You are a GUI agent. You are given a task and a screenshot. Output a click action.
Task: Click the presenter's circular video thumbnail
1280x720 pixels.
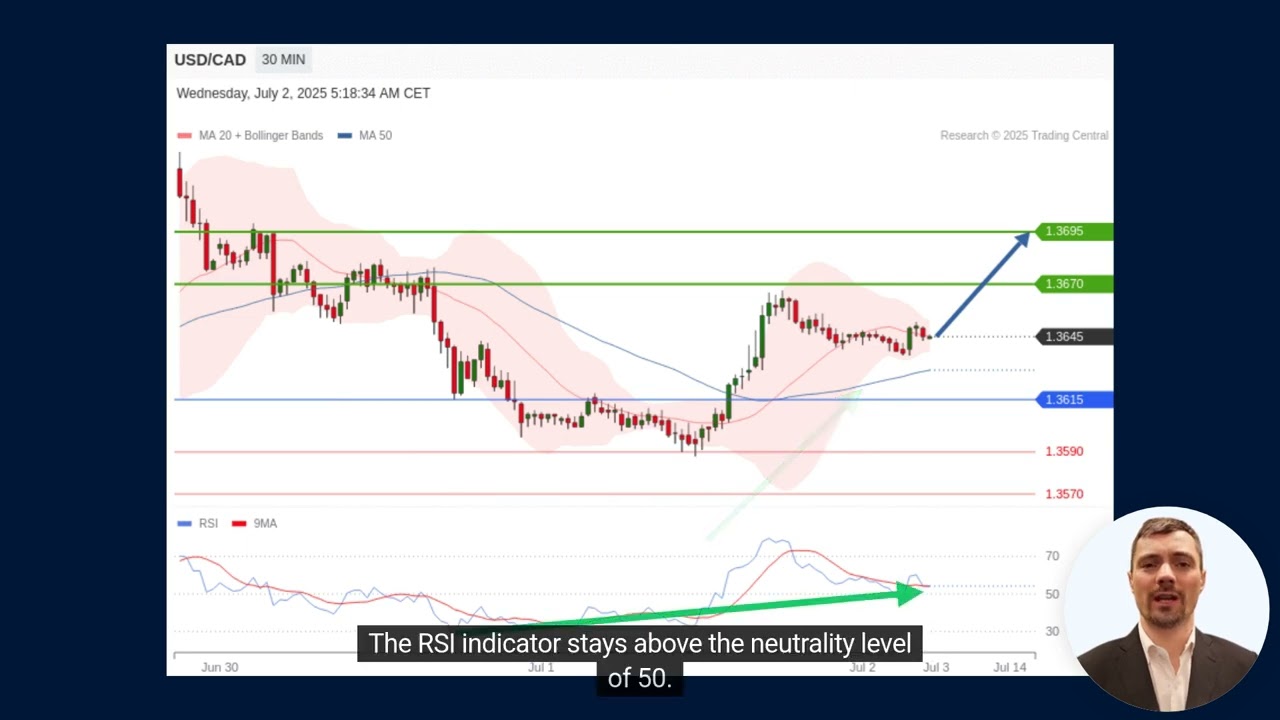tap(1166, 609)
